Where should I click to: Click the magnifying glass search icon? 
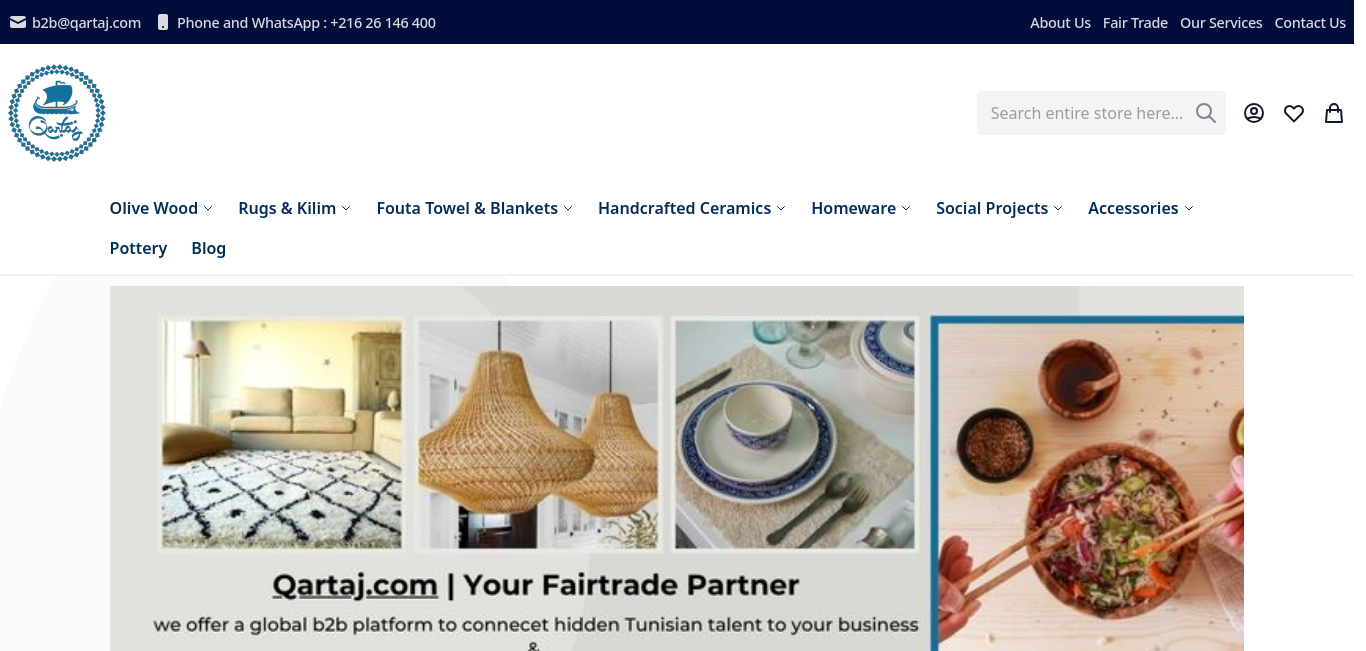pyautogui.click(x=1206, y=113)
